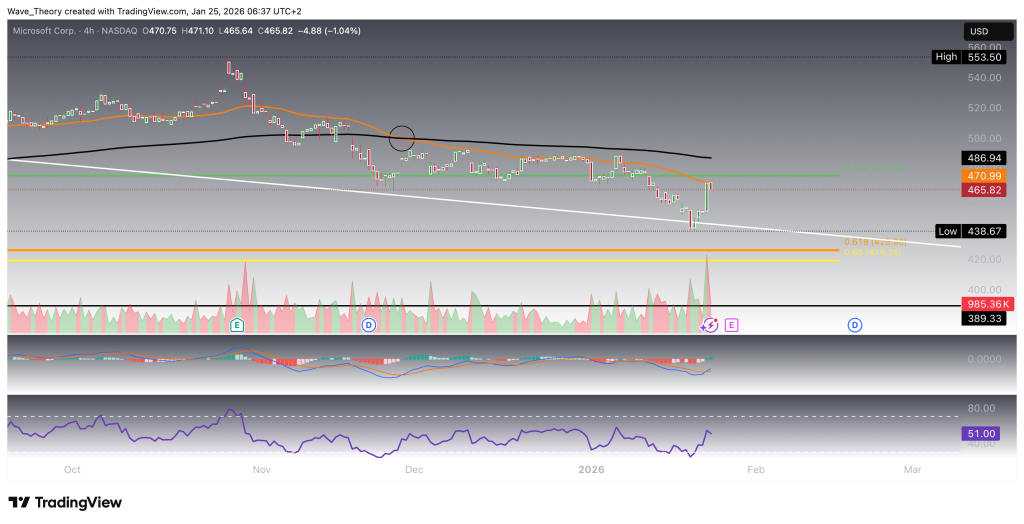Open the USD currency selector
Viewport: 1024px width, 524px height.
coord(979,31)
